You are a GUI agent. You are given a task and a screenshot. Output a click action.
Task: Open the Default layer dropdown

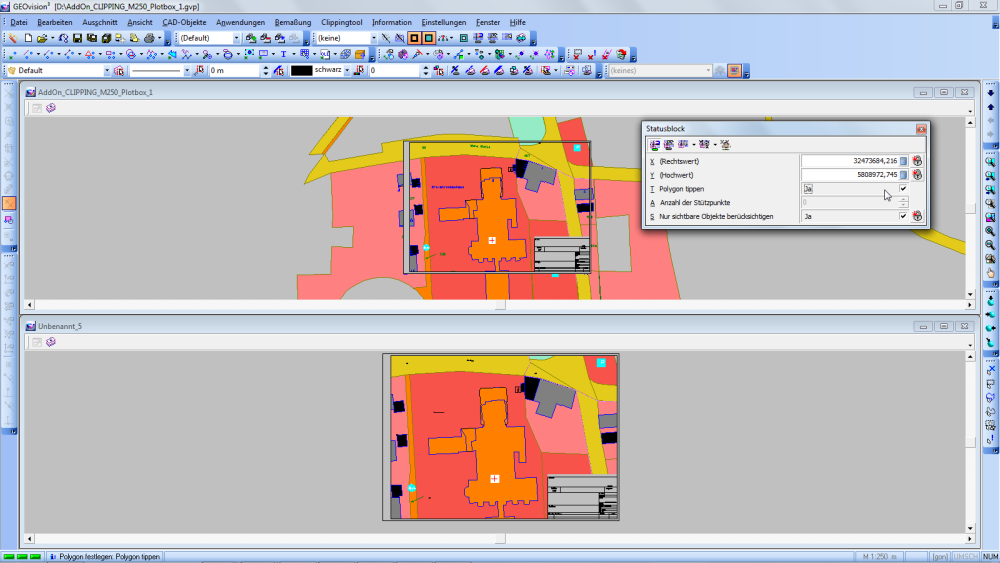coord(107,71)
